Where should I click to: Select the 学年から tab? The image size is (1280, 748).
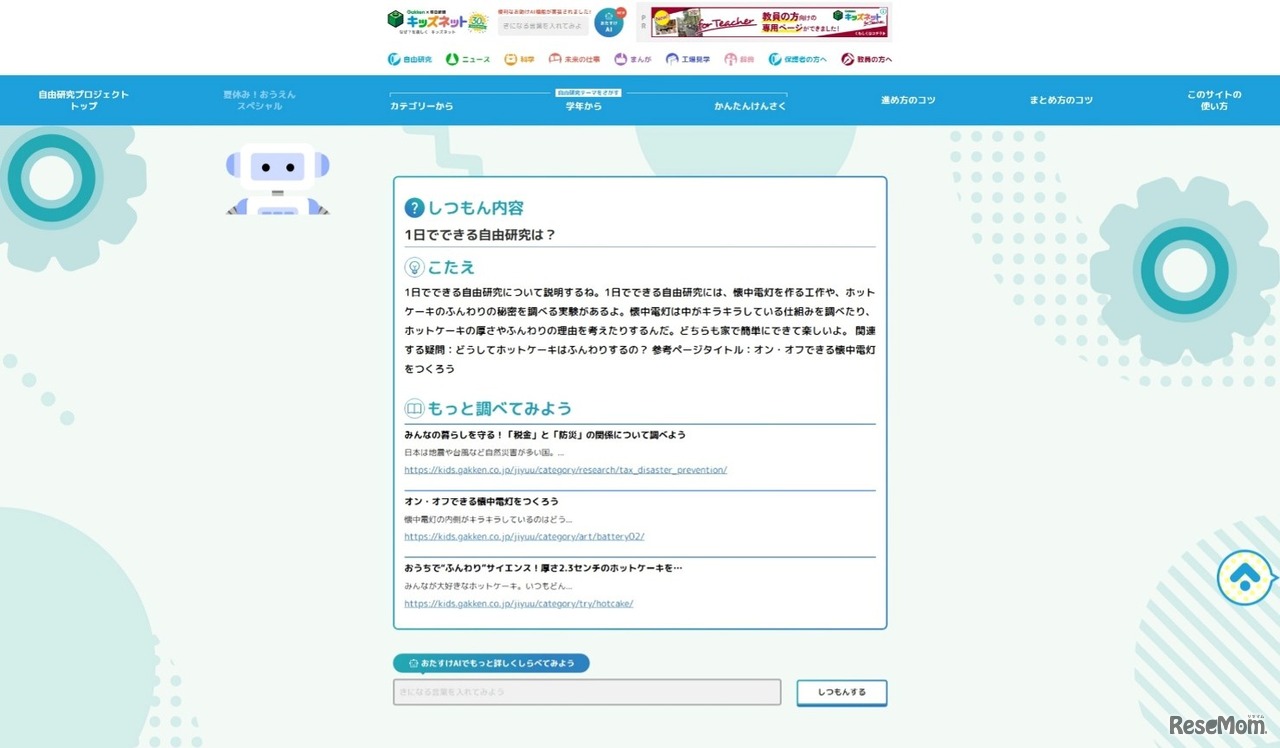pos(584,106)
